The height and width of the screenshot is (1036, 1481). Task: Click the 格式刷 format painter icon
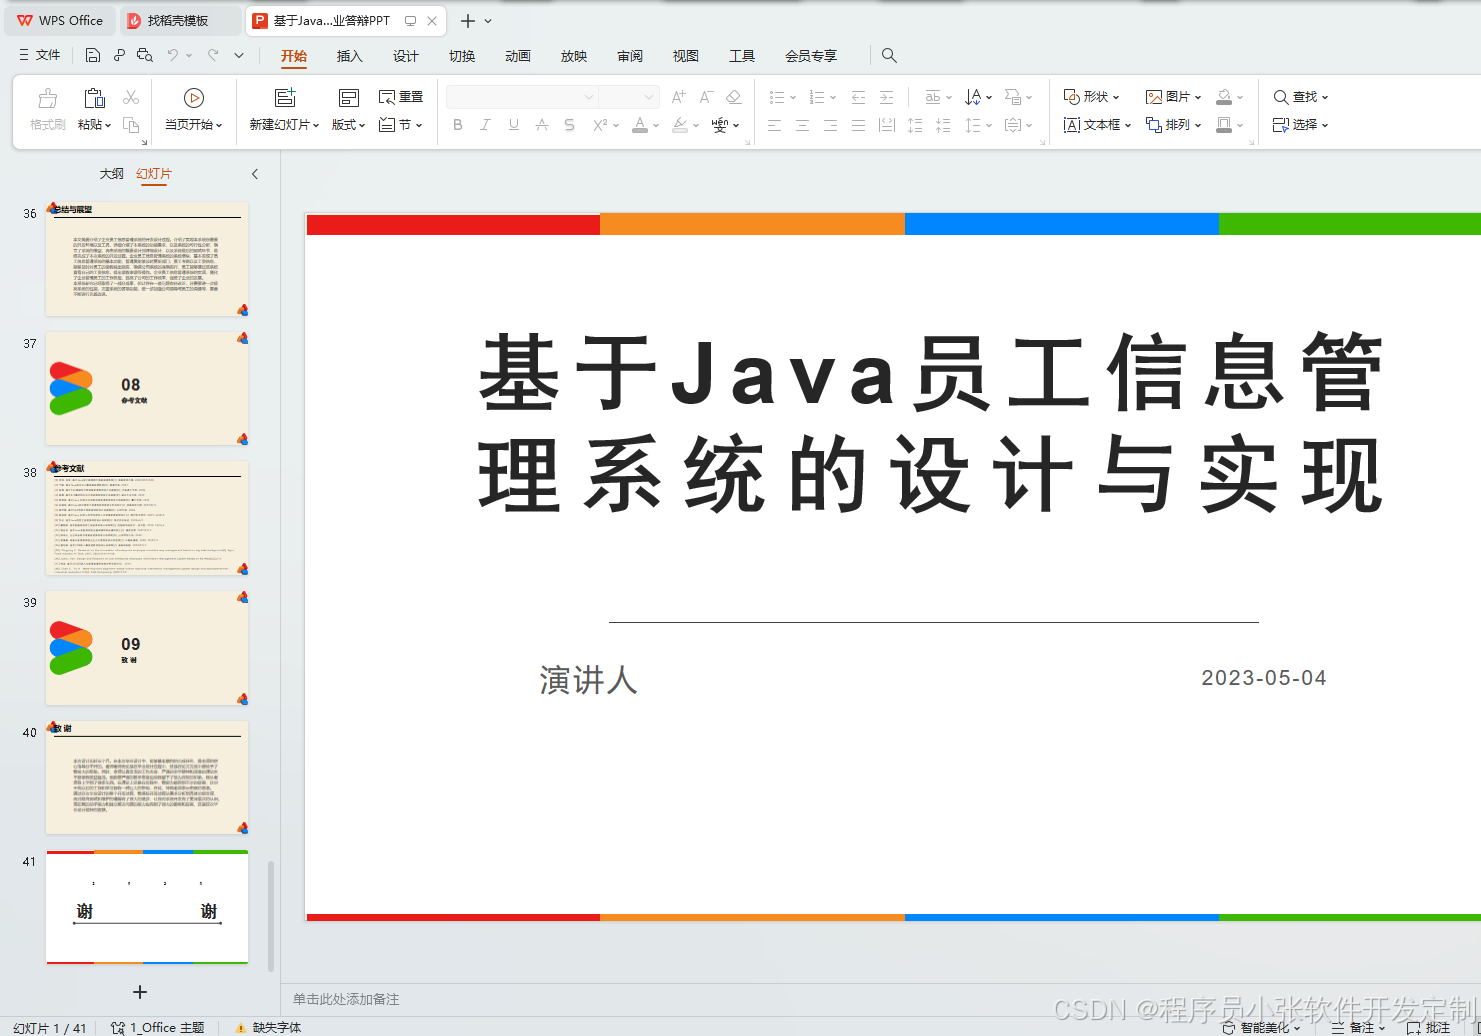click(46, 98)
